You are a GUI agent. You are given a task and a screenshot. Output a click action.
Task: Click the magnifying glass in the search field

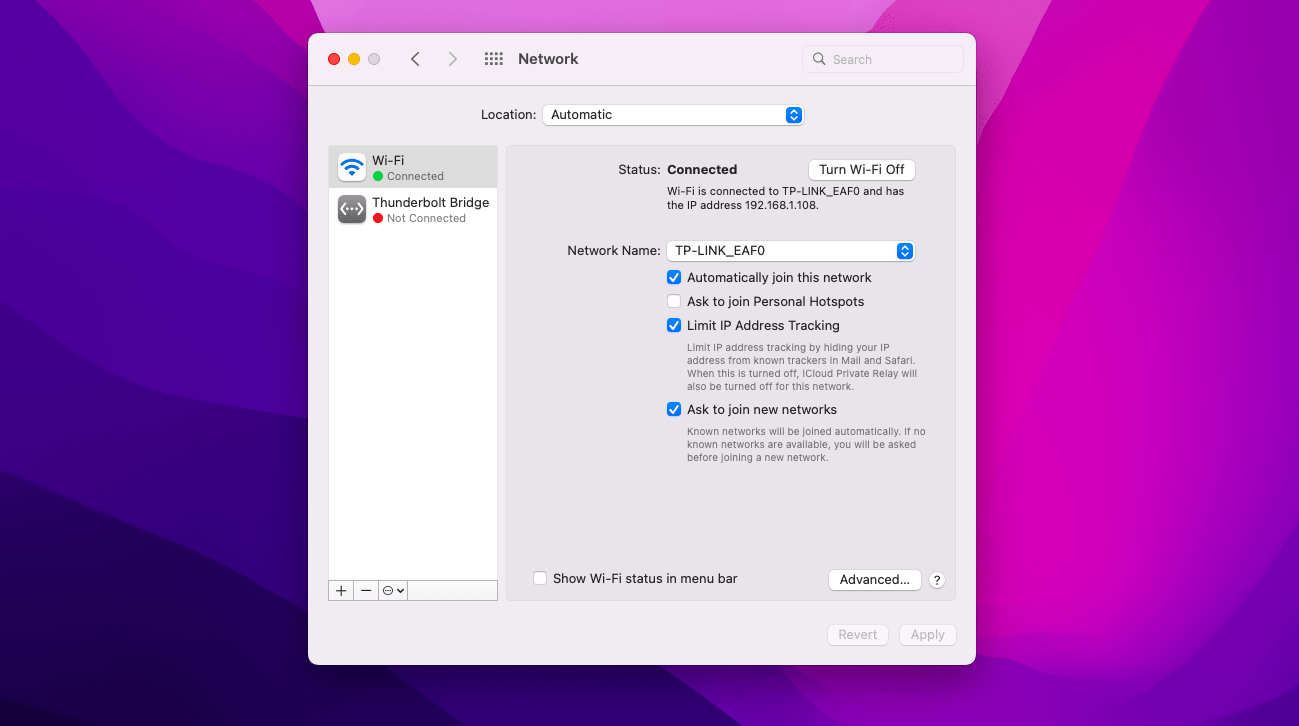[818, 59]
